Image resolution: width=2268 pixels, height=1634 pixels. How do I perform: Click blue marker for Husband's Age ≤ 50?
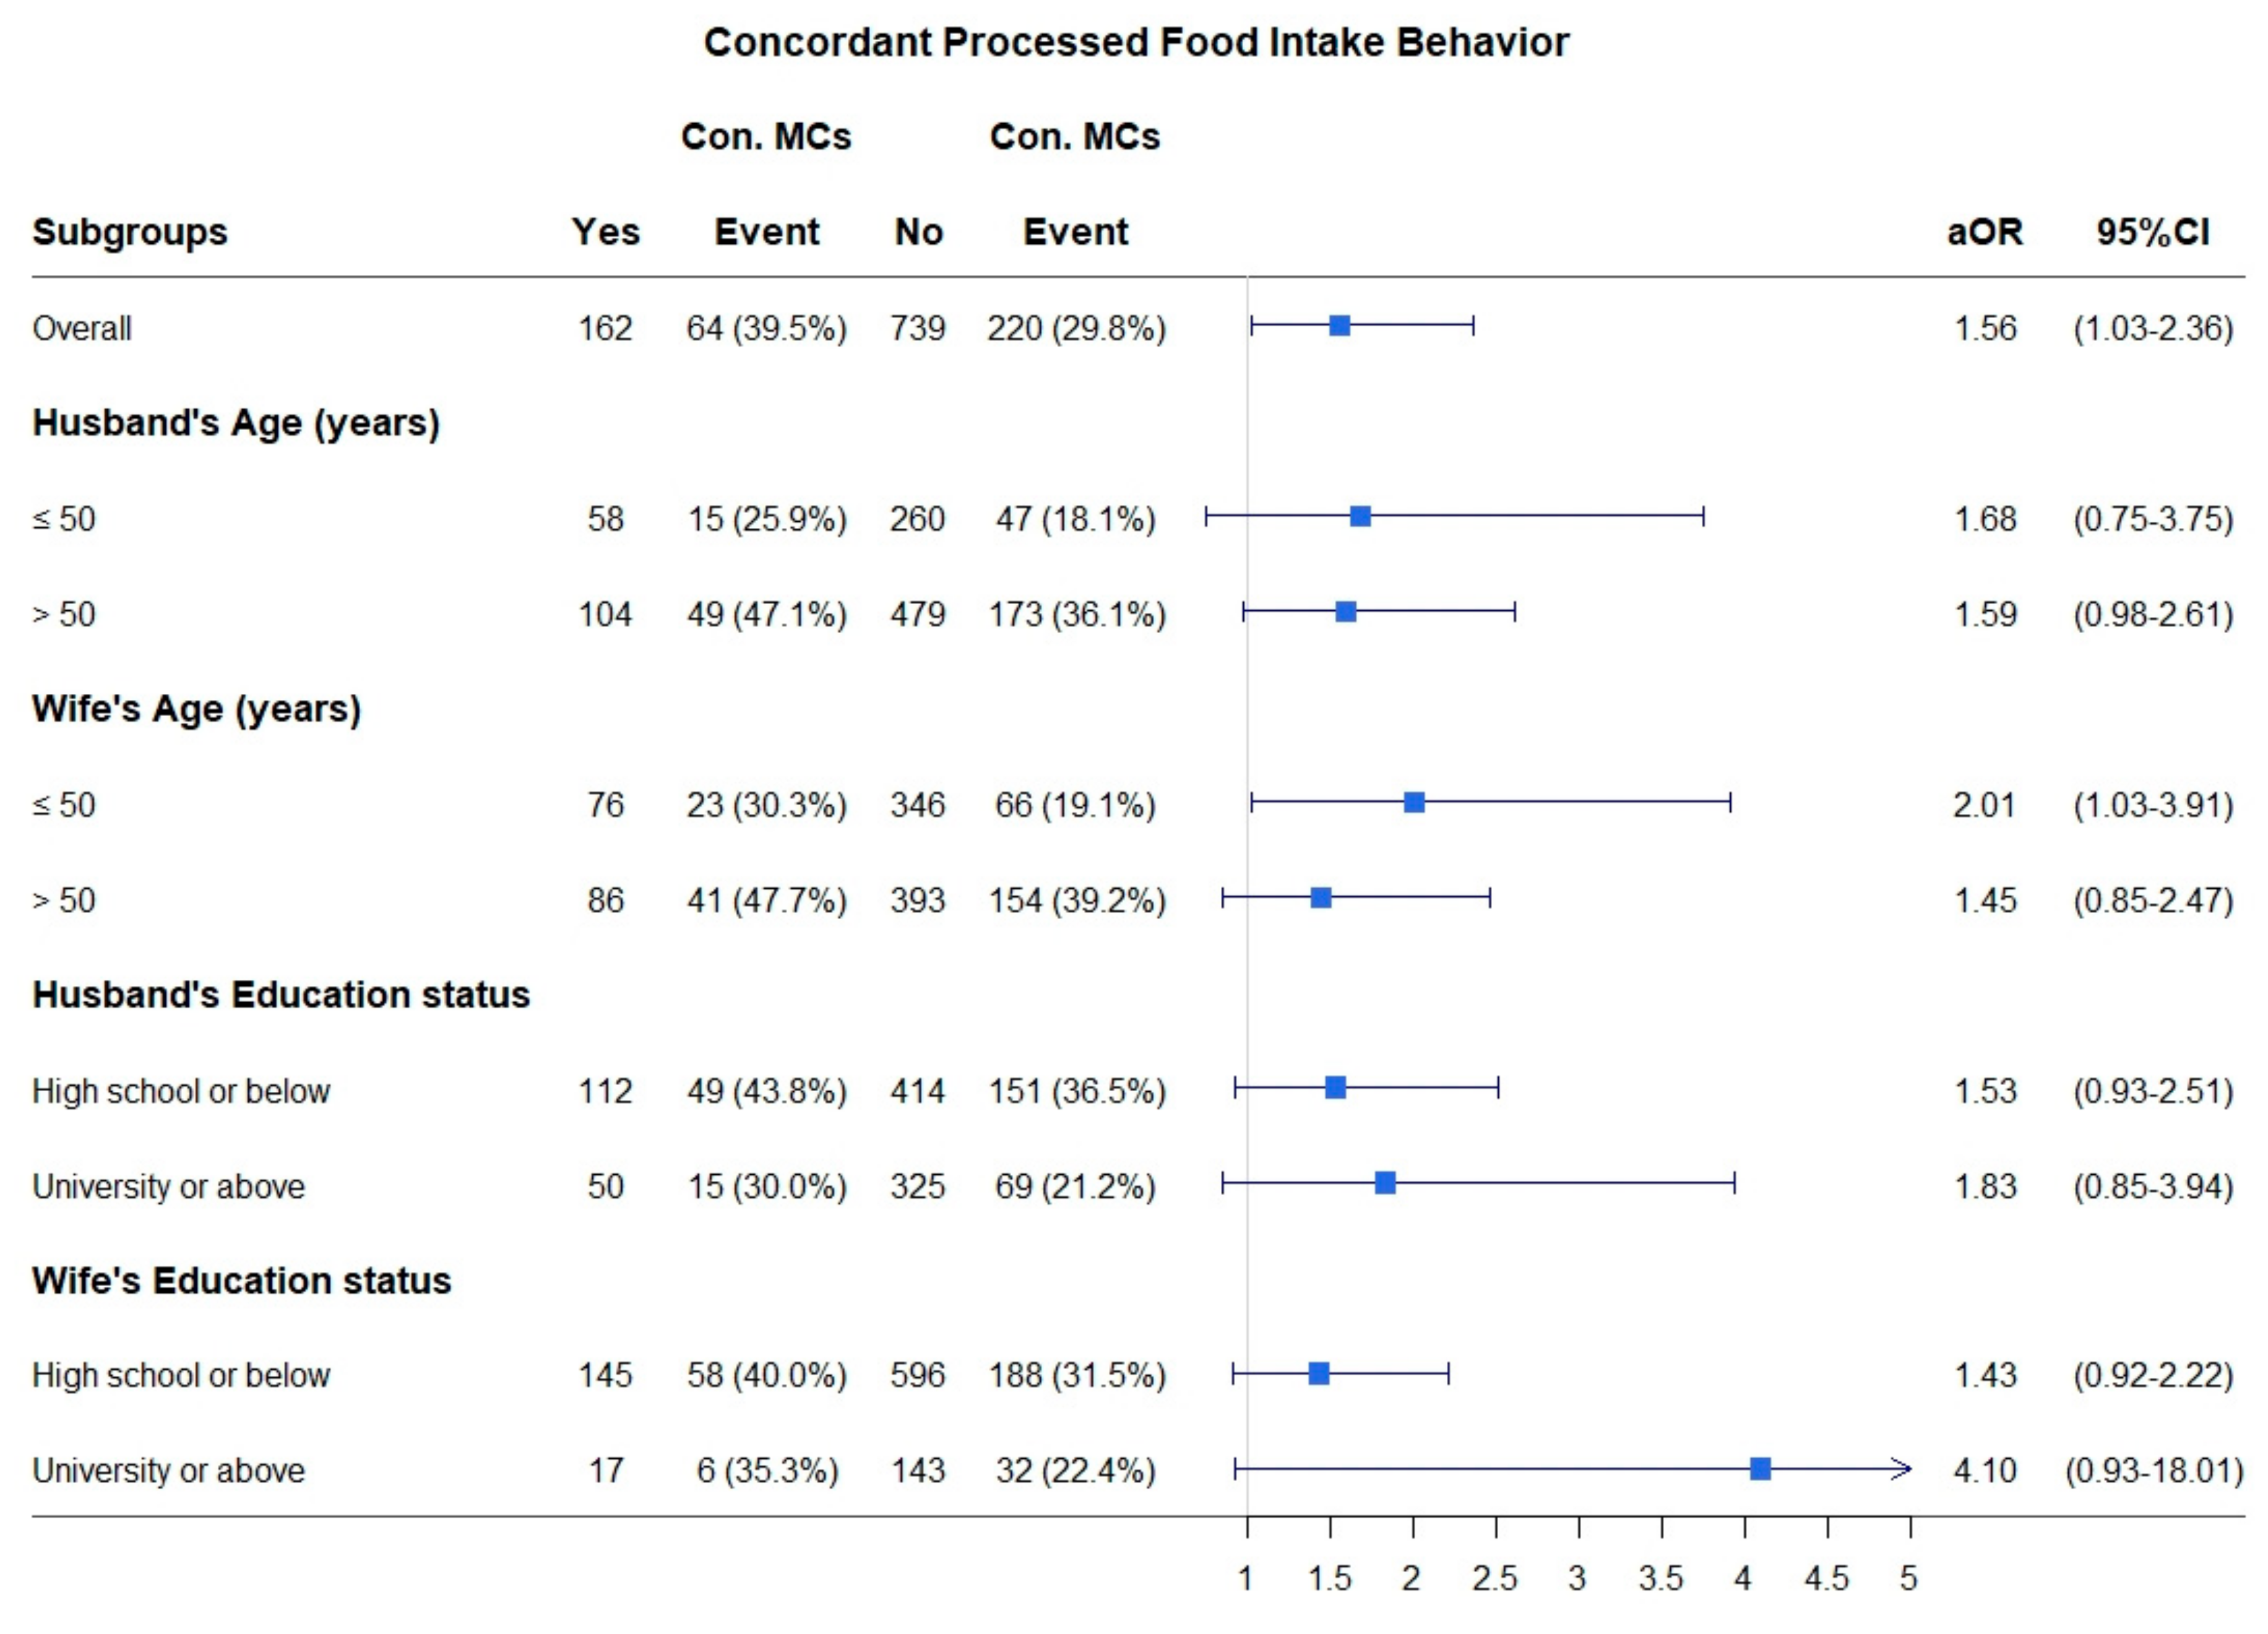click(1360, 517)
